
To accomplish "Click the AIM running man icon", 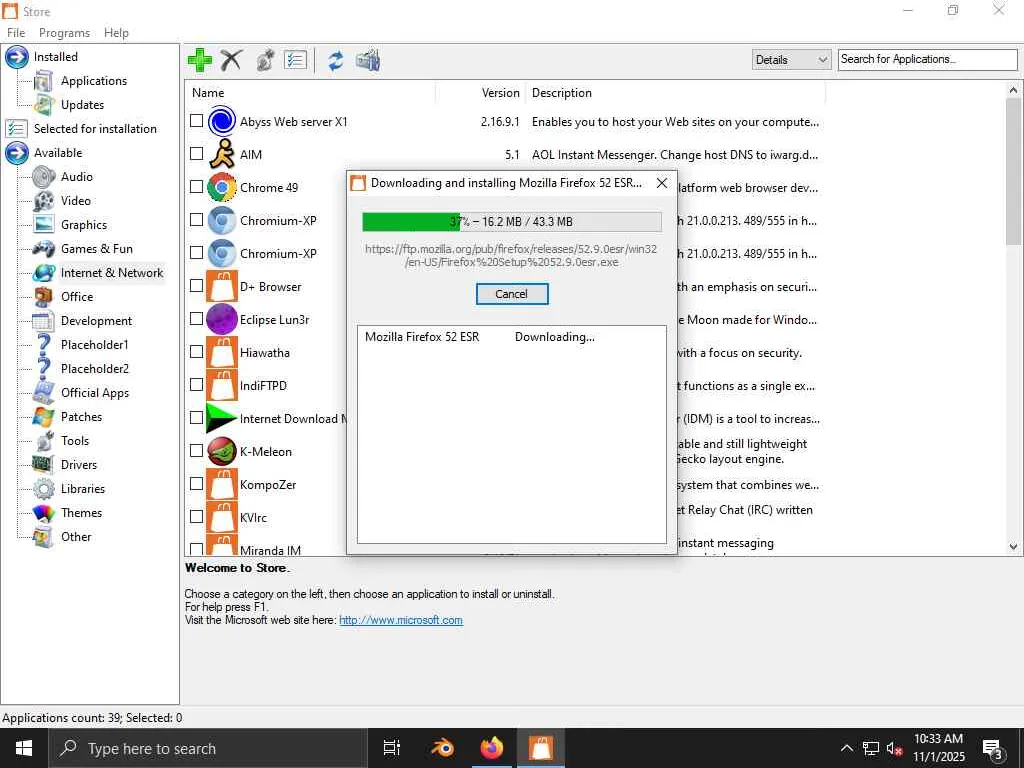I will tap(222, 154).
